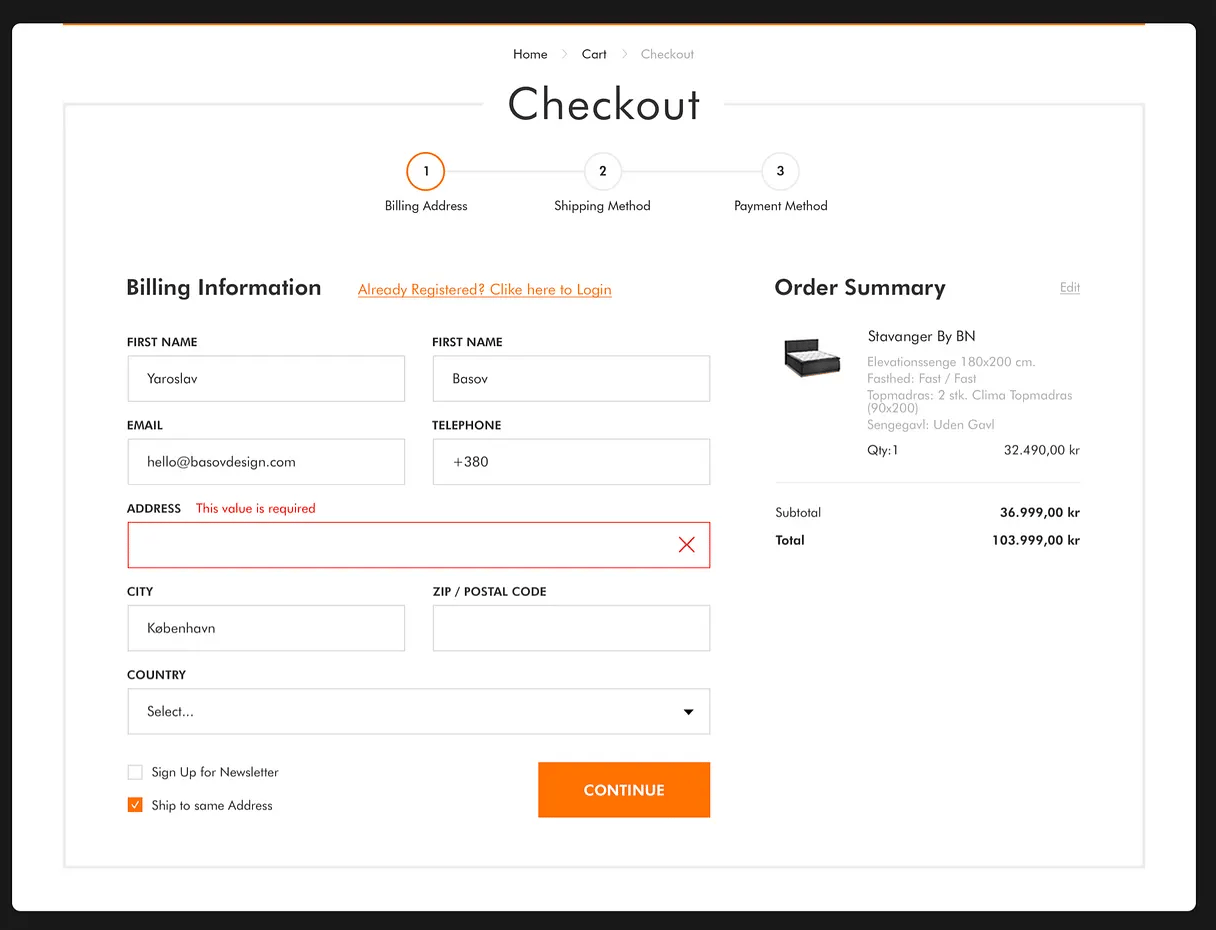Enable the Sign Up for Newsletter checkbox
The height and width of the screenshot is (930, 1216).
[x=135, y=772]
